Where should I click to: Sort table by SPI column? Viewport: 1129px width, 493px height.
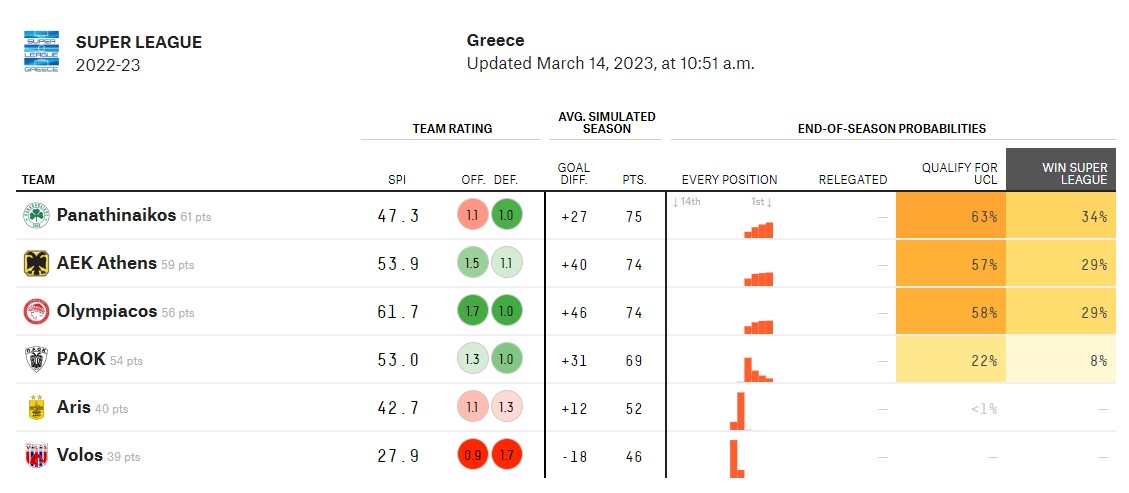(397, 180)
